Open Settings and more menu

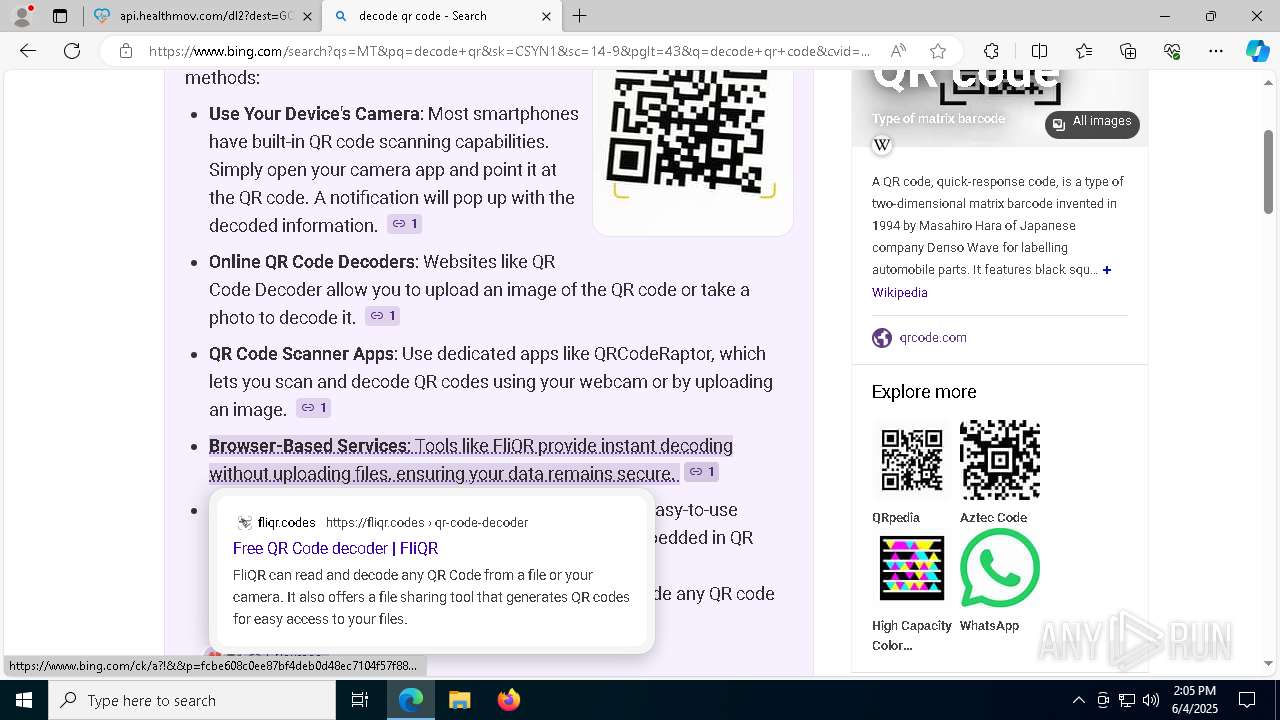pos(1216,51)
